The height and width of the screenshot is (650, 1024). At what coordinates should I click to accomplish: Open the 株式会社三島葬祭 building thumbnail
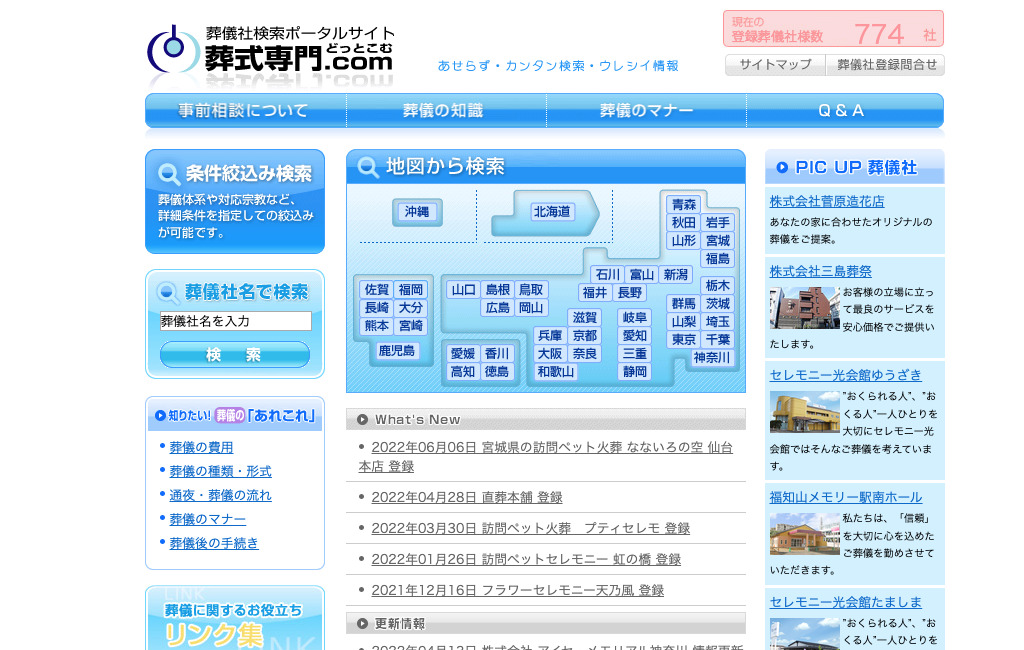click(x=804, y=308)
